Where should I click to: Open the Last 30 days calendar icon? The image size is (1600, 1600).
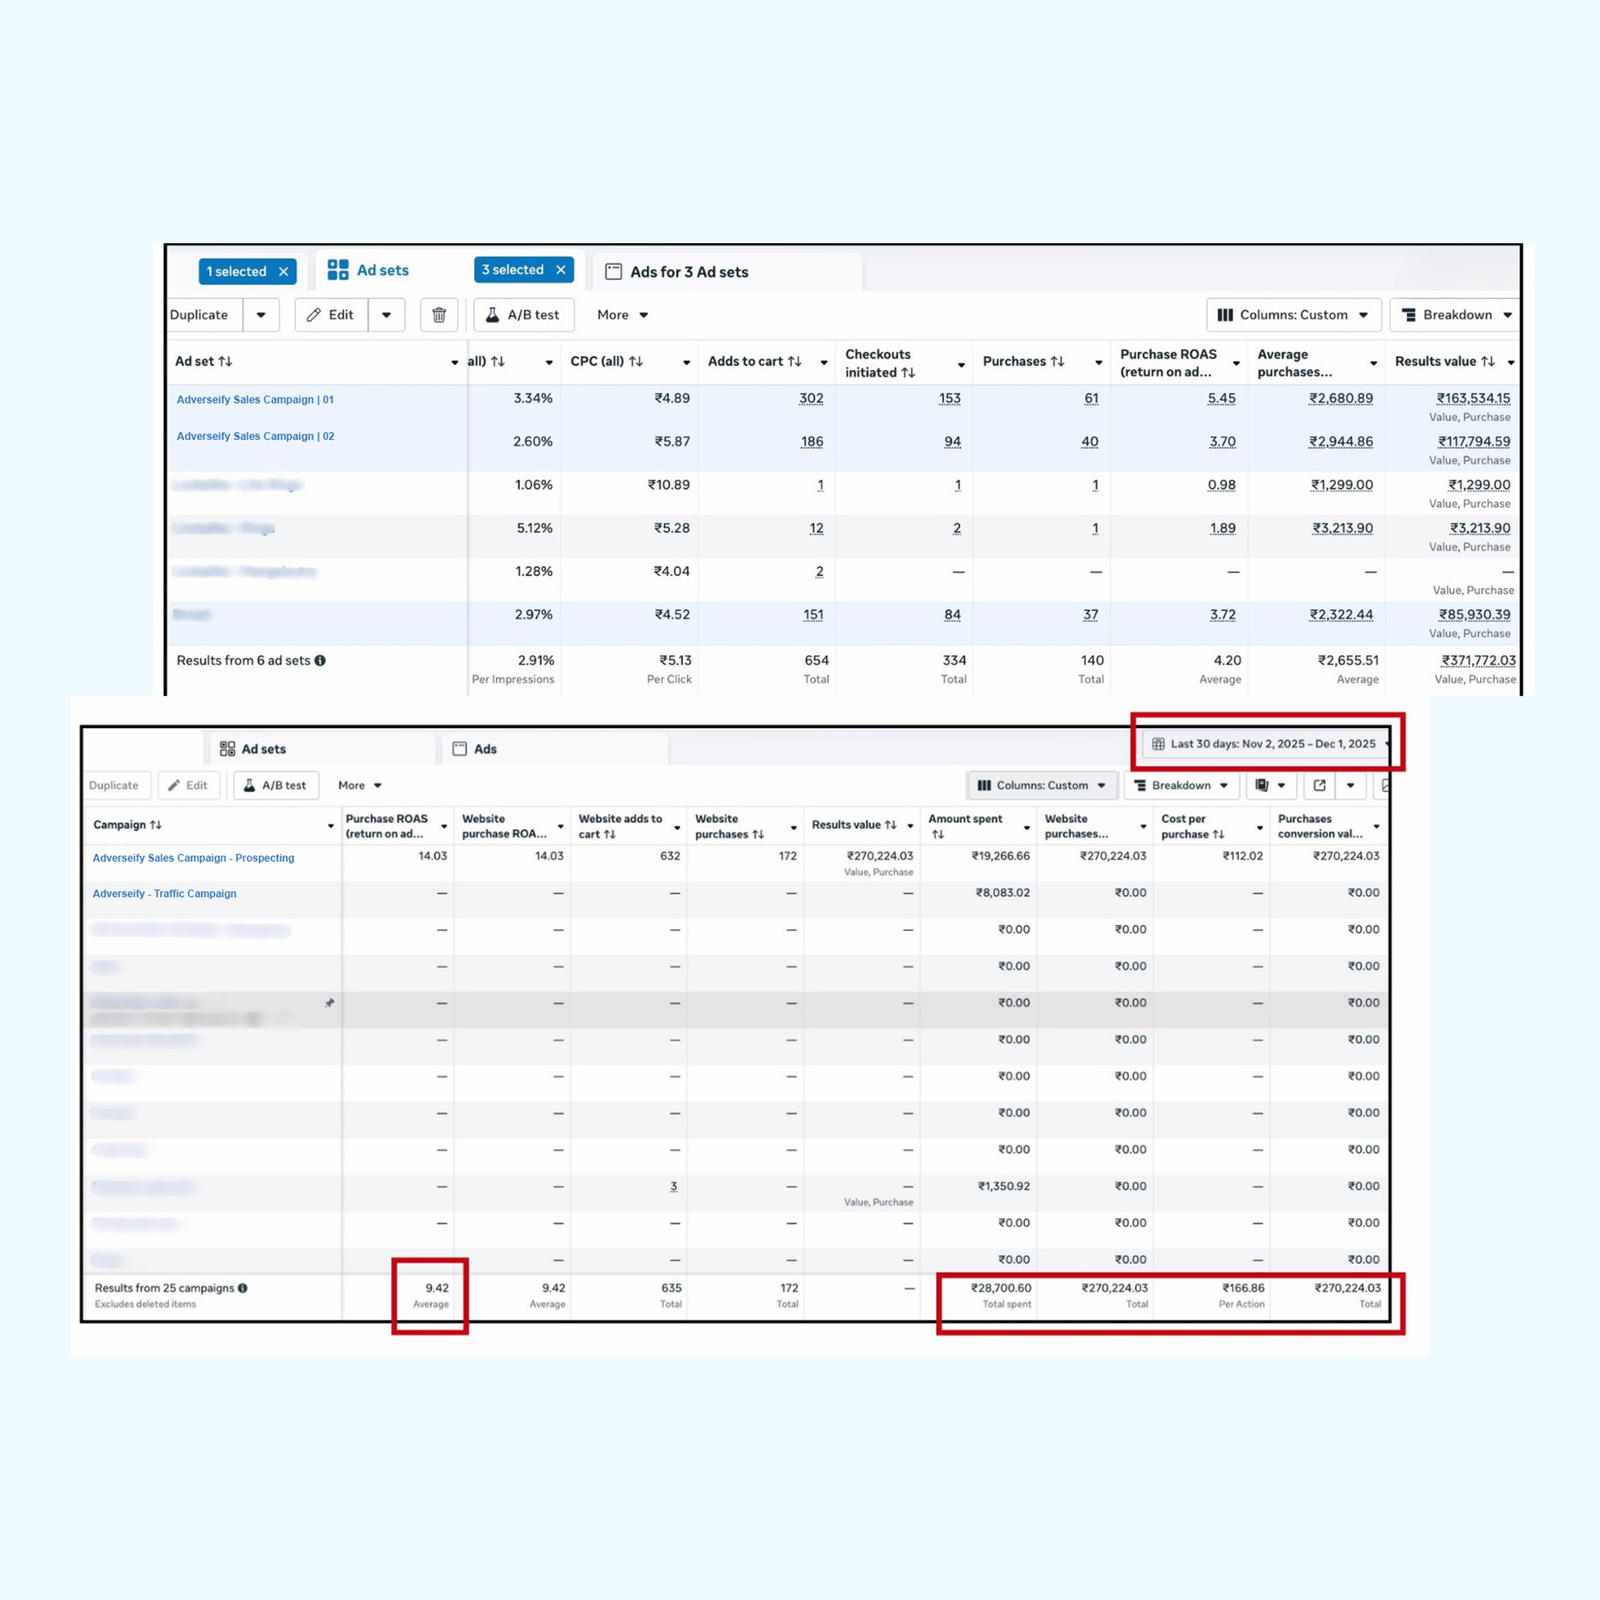1160,744
